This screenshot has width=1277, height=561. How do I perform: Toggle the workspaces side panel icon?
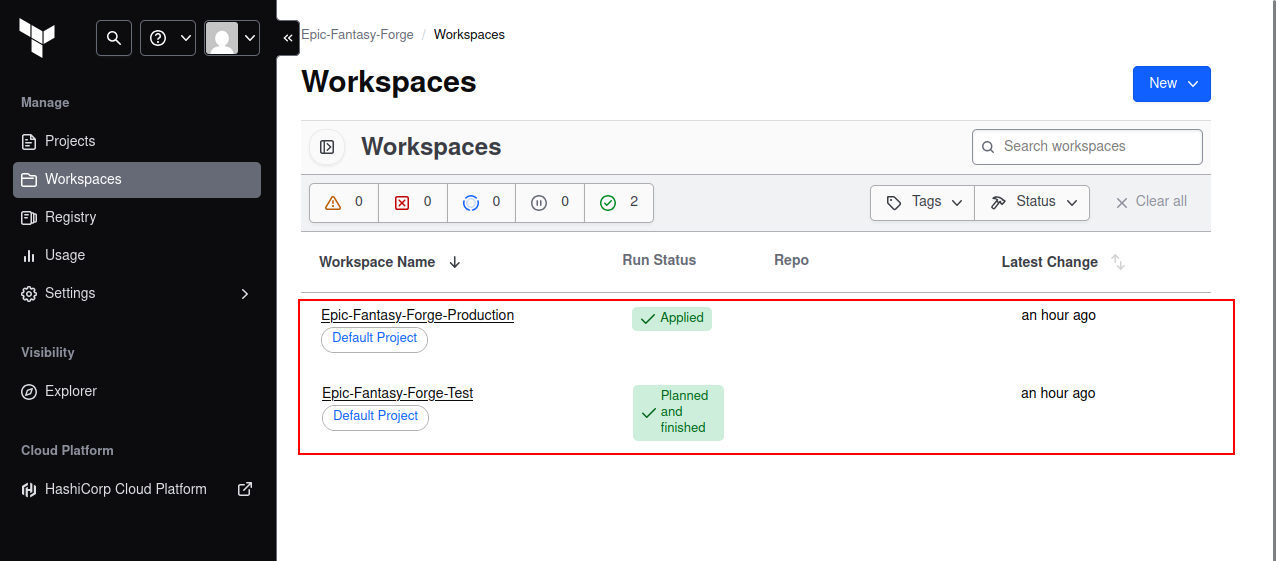click(x=327, y=147)
